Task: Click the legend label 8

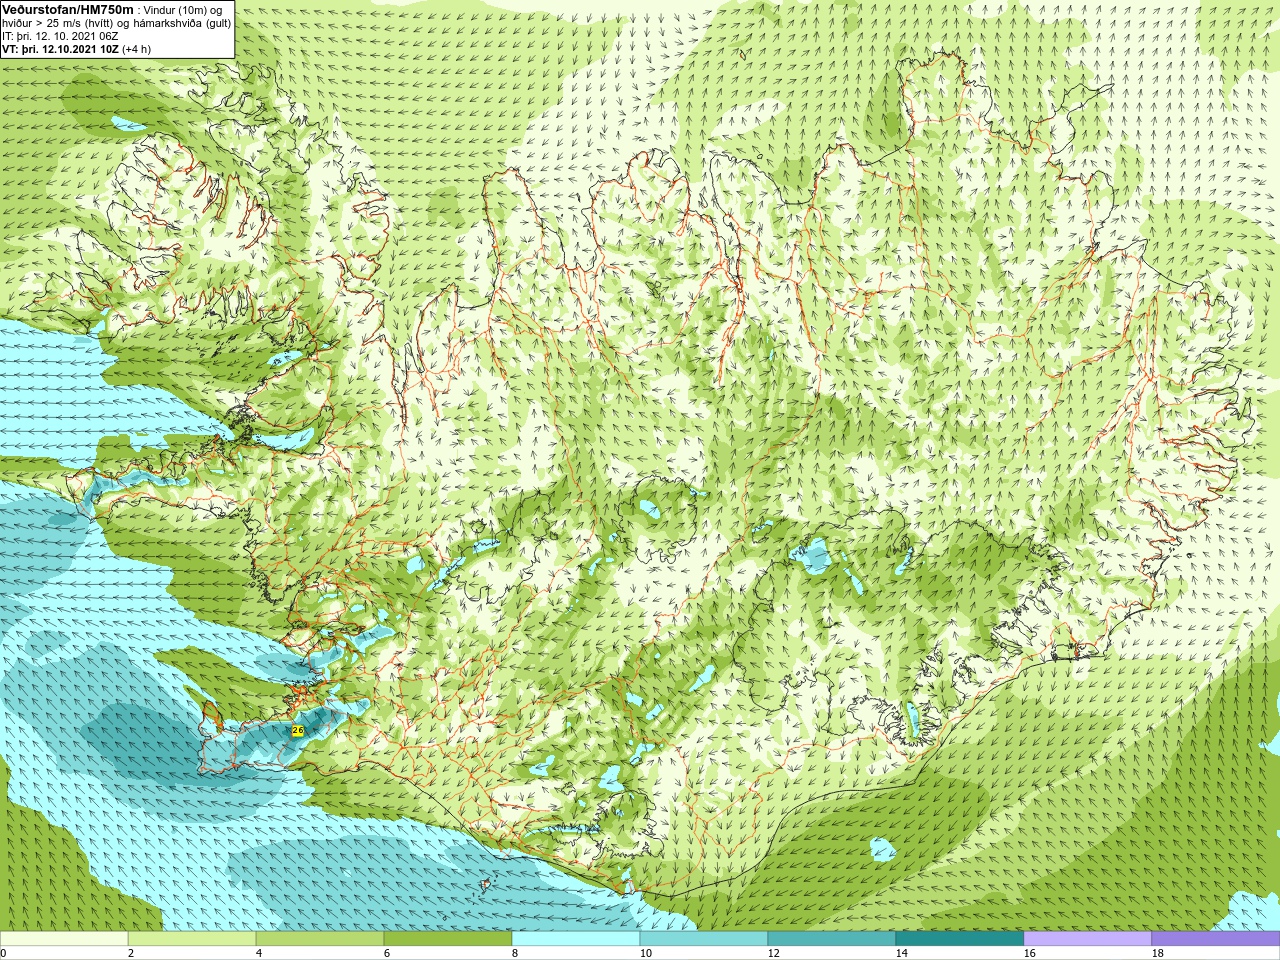Action: [515, 953]
